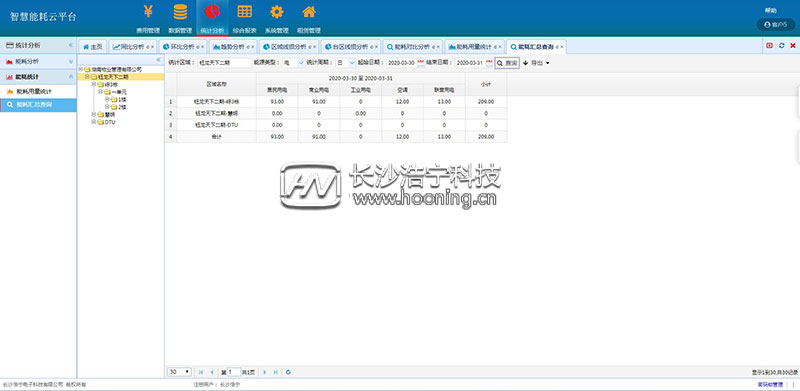
Task: Close the 环比分析 tab
Action: pyautogui.click(x=202, y=47)
